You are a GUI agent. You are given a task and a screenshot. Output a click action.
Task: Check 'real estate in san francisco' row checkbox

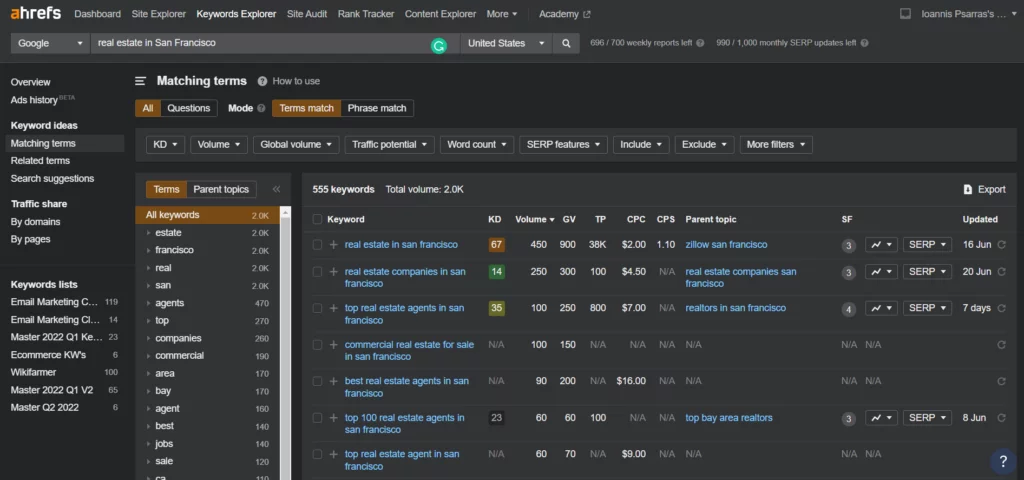click(317, 245)
